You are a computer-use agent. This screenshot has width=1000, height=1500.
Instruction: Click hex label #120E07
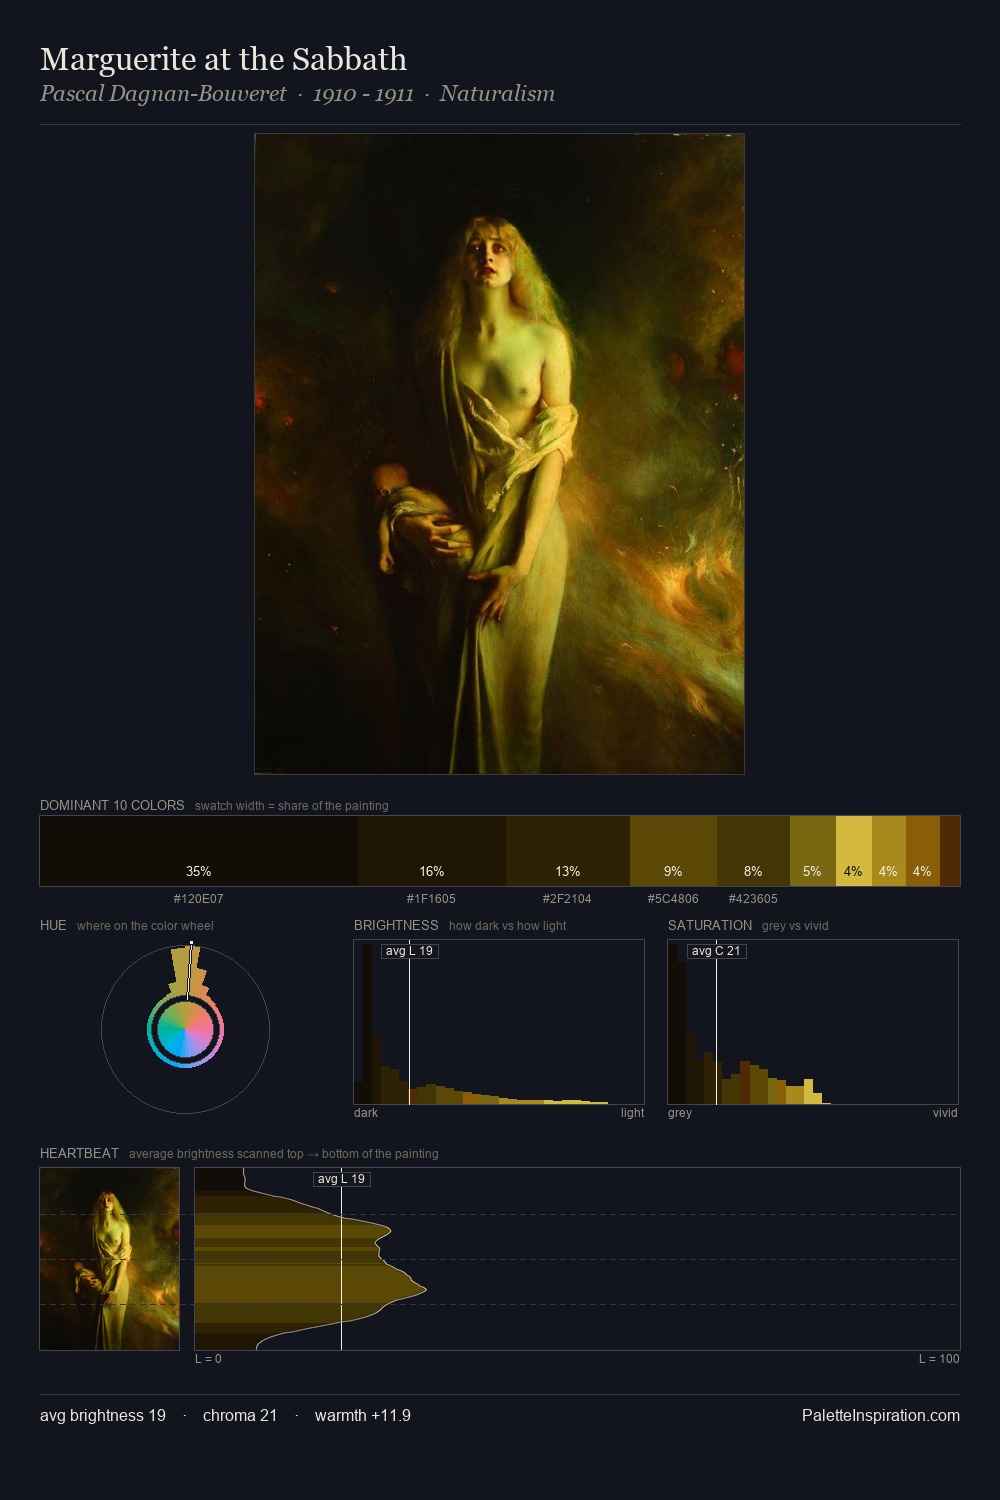[x=199, y=899]
